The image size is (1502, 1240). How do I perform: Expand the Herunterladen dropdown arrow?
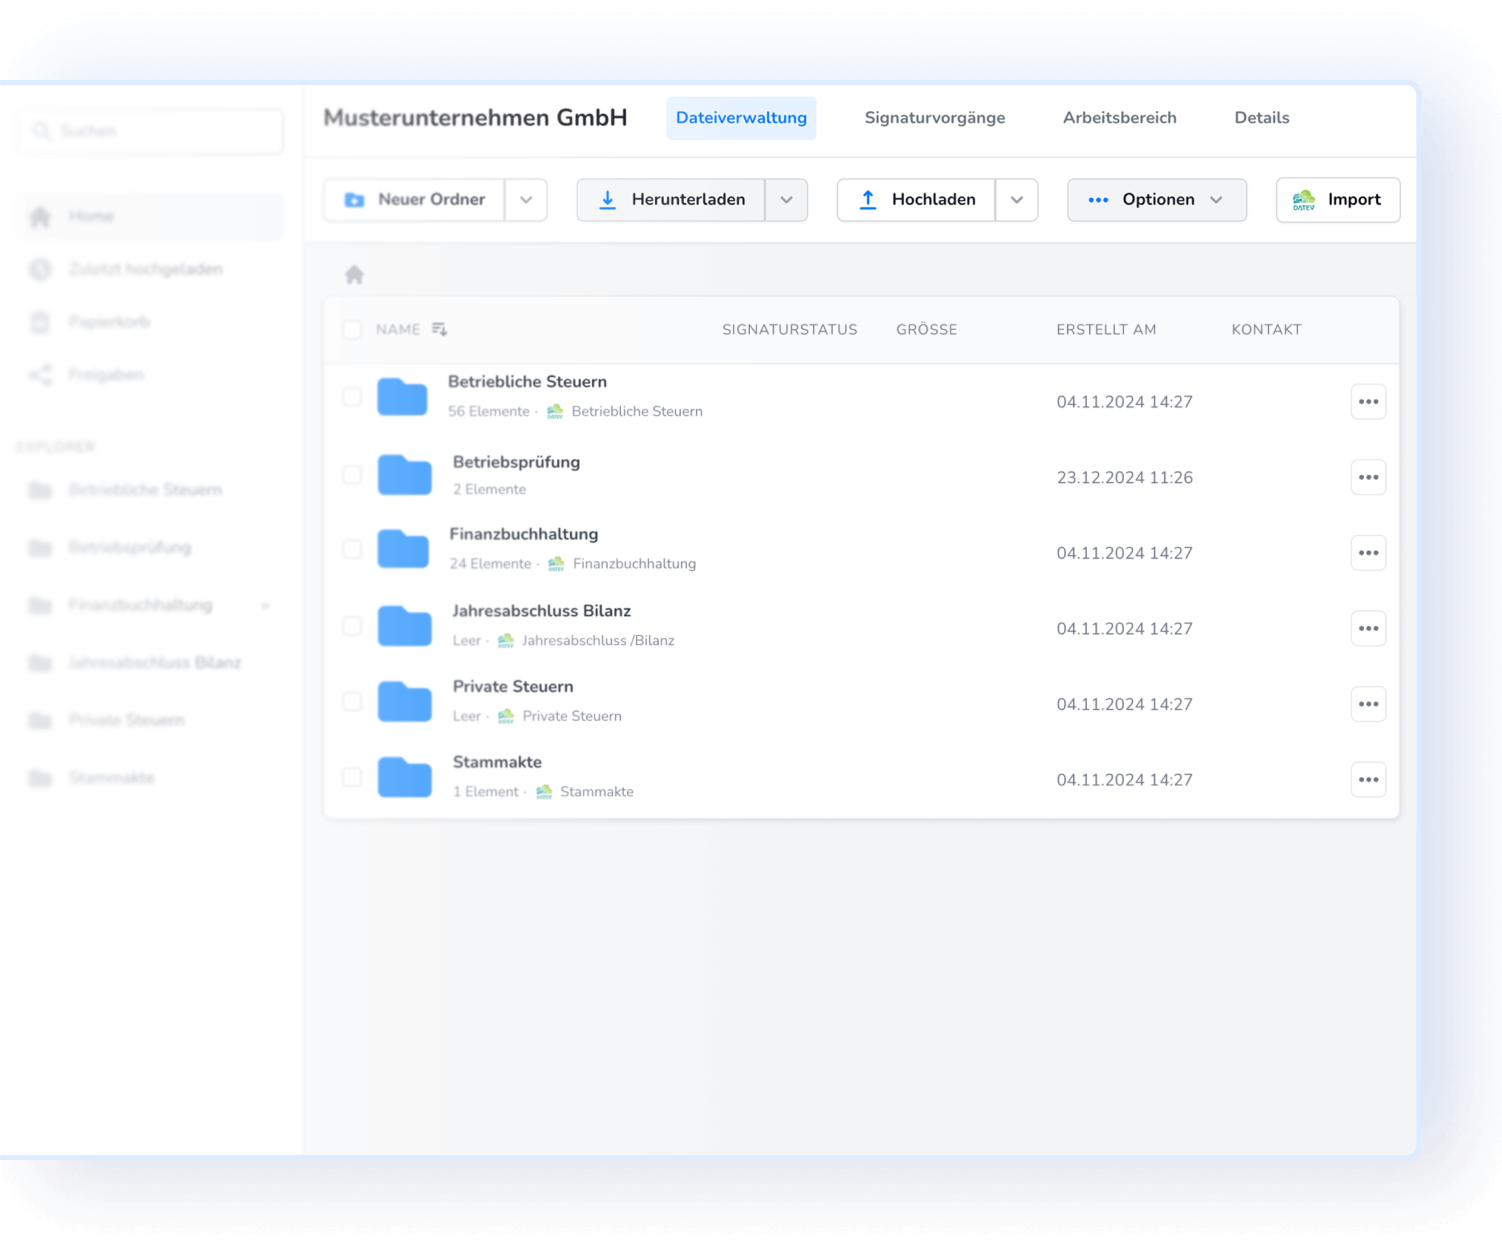pos(787,200)
